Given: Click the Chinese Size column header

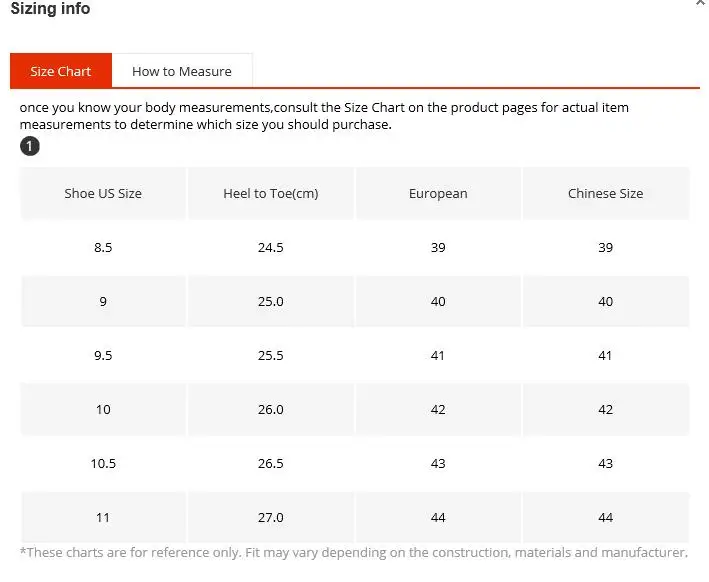Looking at the screenshot, I should [605, 193].
